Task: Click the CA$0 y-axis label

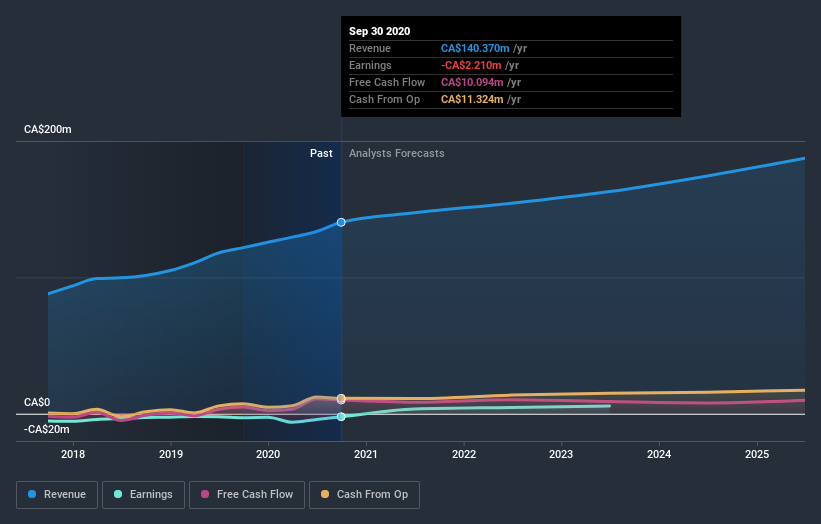Action: (x=37, y=403)
